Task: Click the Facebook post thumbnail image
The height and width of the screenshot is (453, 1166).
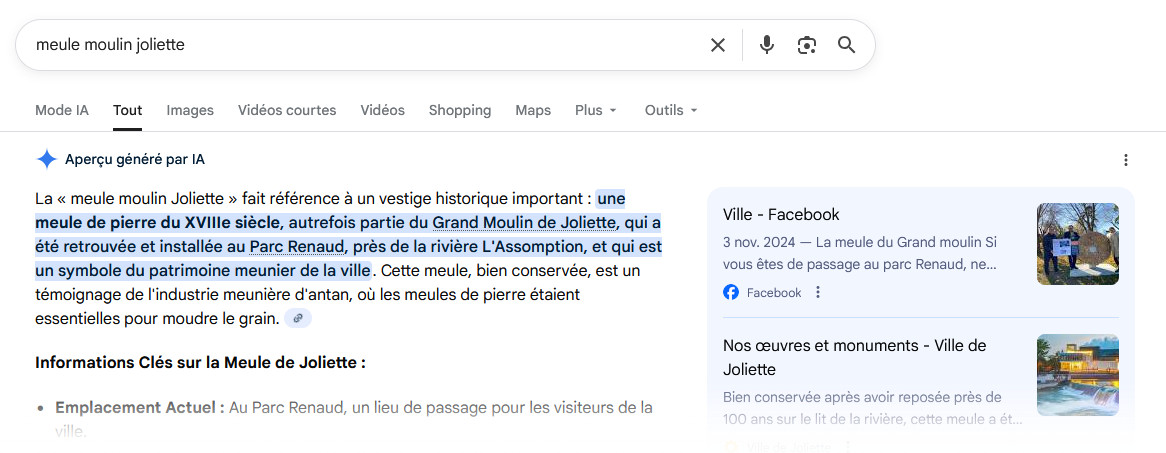Action: (1077, 244)
